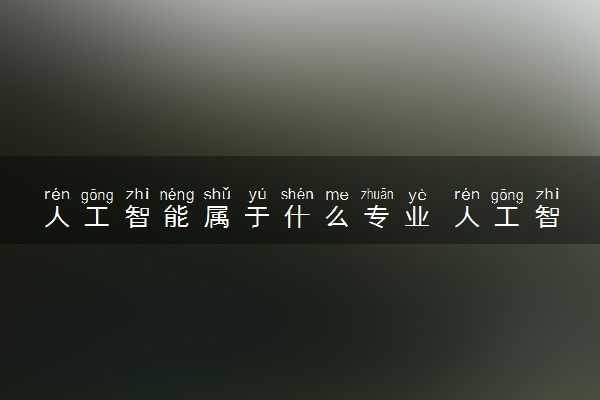Click the character 专 in the caption
The width and height of the screenshot is (600, 400).
(x=377, y=216)
